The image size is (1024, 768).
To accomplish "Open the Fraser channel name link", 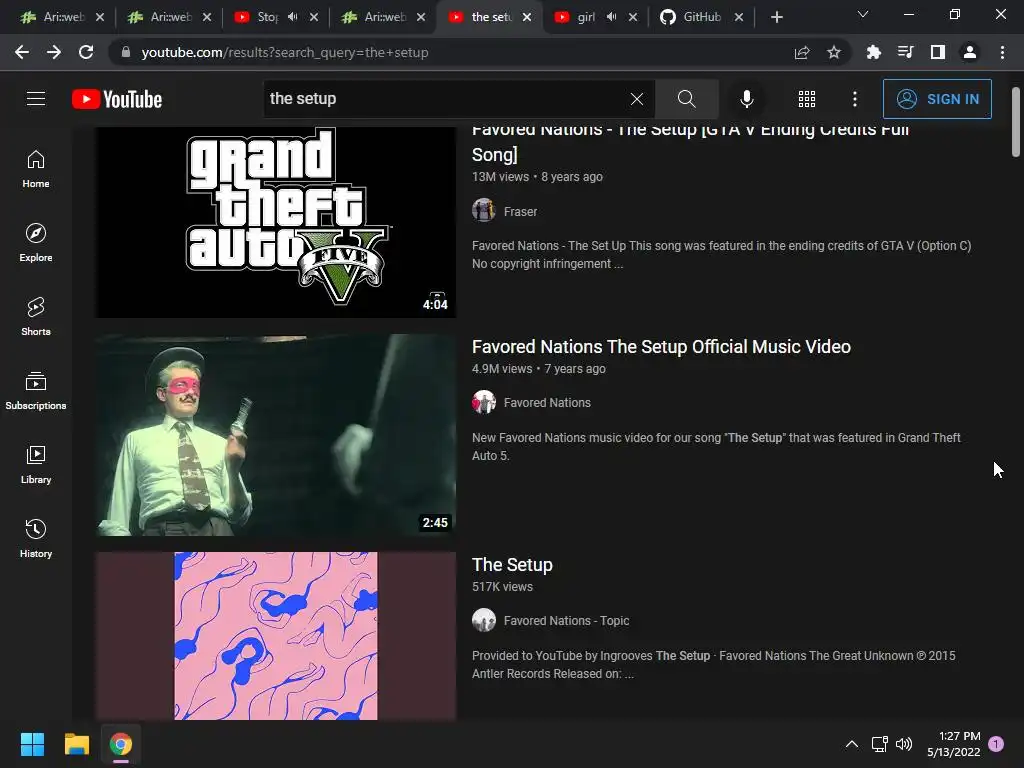I will click(520, 211).
